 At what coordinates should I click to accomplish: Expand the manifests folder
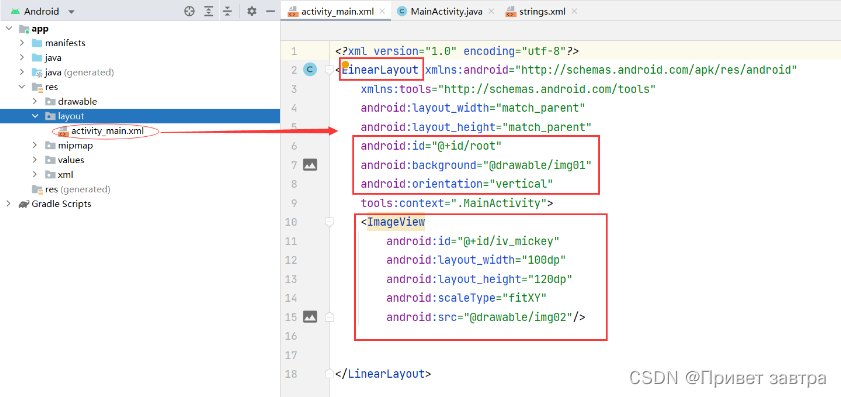pos(22,43)
